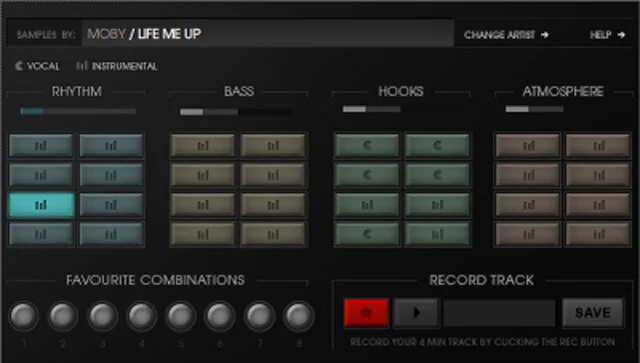Trigger Atmosphere pad in first row, left column
Image resolution: width=640 pixels, height=363 pixels.
[x=528, y=145]
